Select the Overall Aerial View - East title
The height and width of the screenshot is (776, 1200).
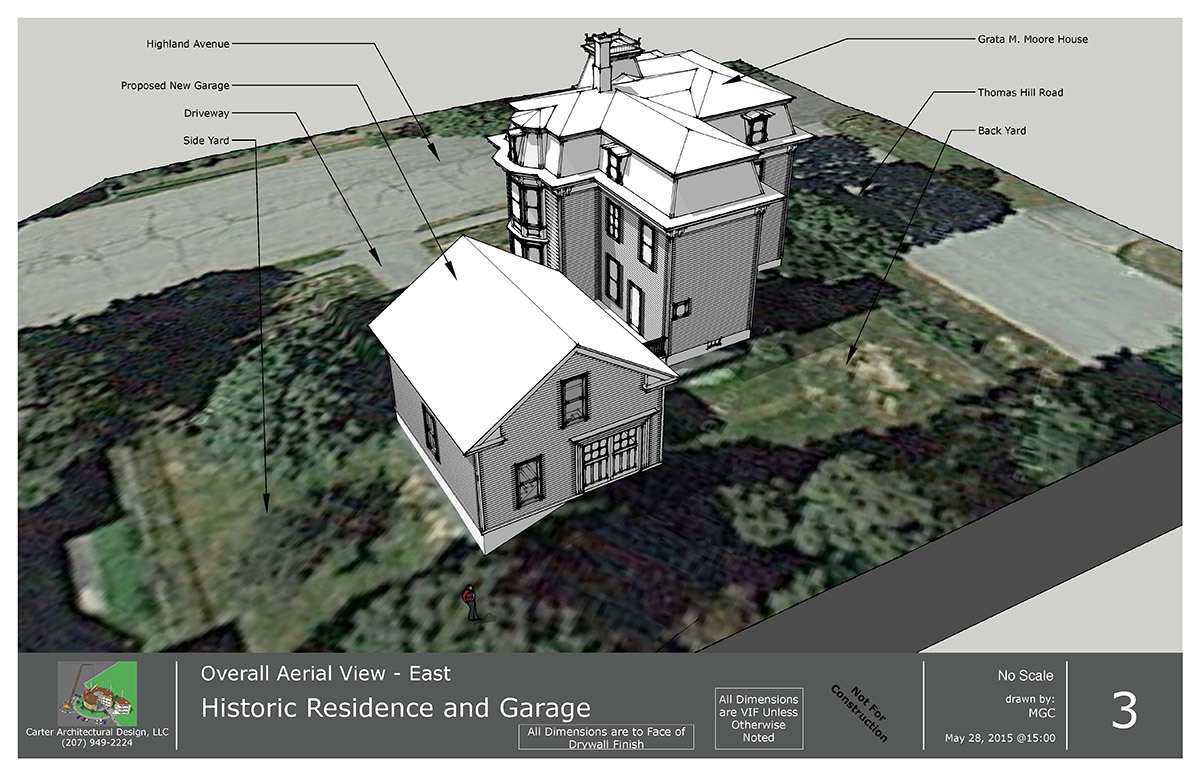click(326, 674)
